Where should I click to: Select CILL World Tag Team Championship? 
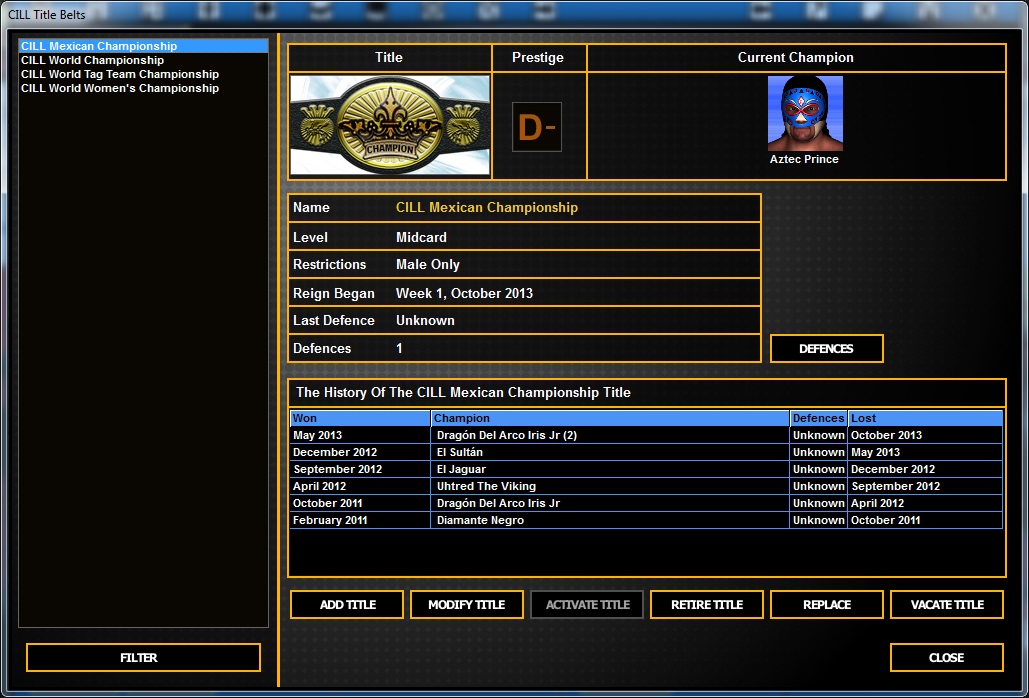119,74
